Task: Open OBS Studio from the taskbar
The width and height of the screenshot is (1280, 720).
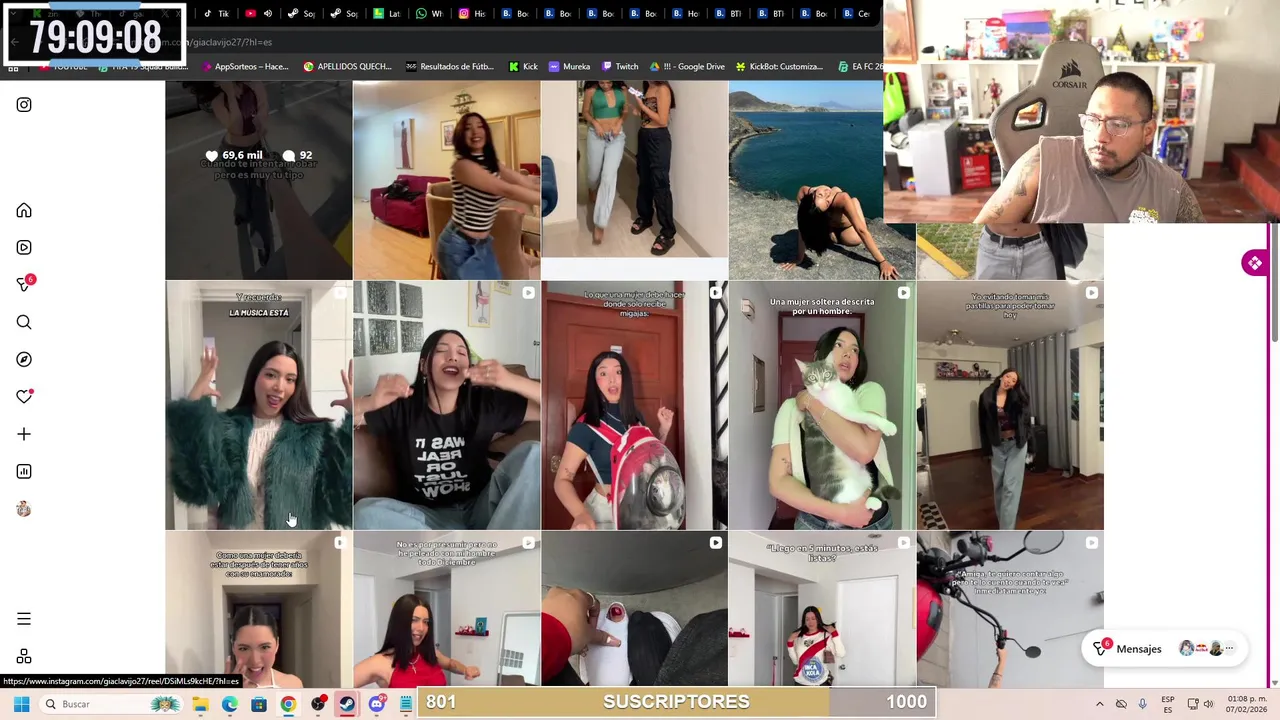Action: tap(318, 705)
